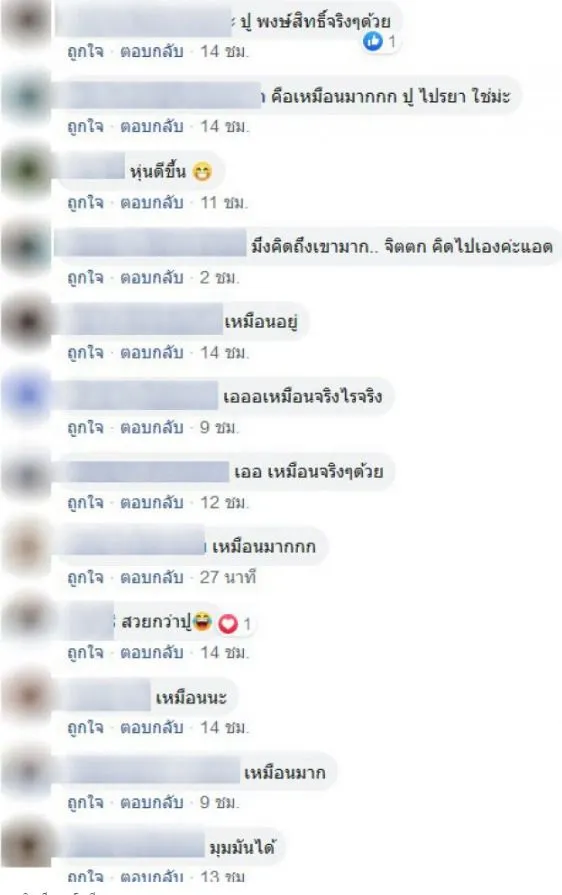This screenshot has height=895, width=562.
Task: Open the blue avatar beside the เอออเหมือนจริงไรจริง comment
Action: pyautogui.click(x=26, y=396)
